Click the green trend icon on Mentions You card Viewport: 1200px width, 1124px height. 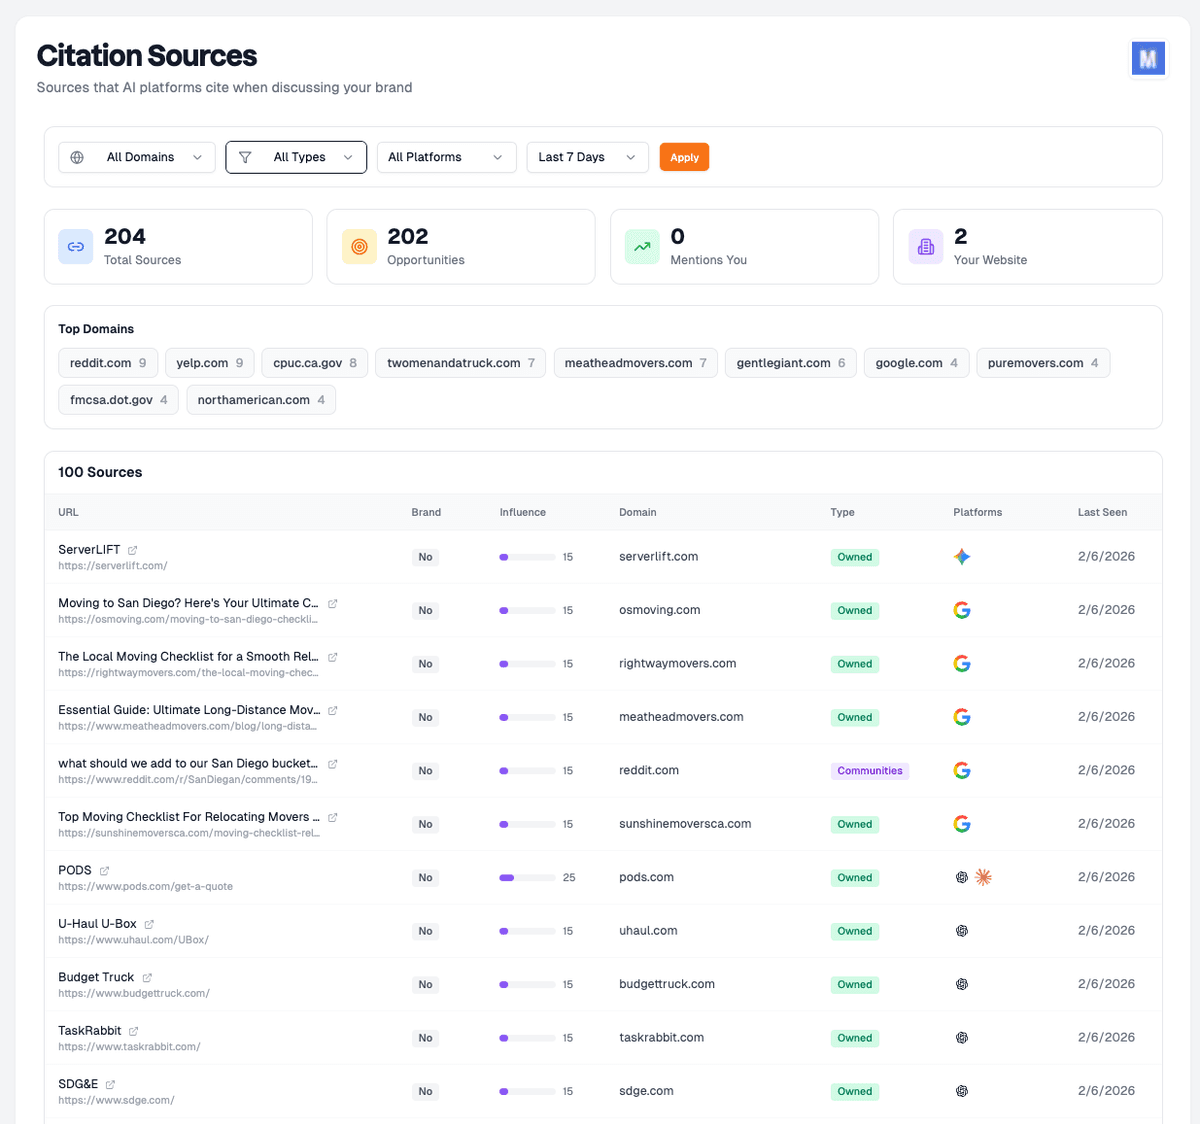(x=641, y=246)
